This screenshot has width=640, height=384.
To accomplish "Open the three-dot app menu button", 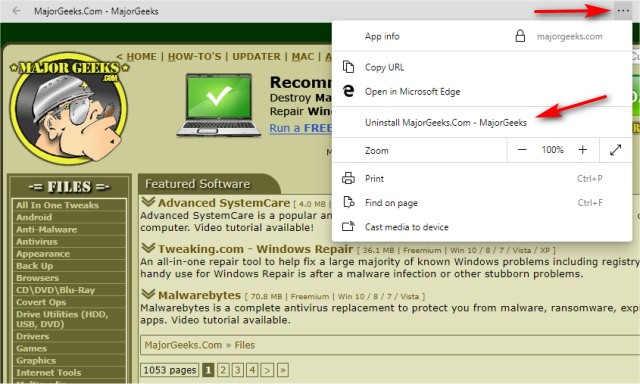I will pos(623,11).
